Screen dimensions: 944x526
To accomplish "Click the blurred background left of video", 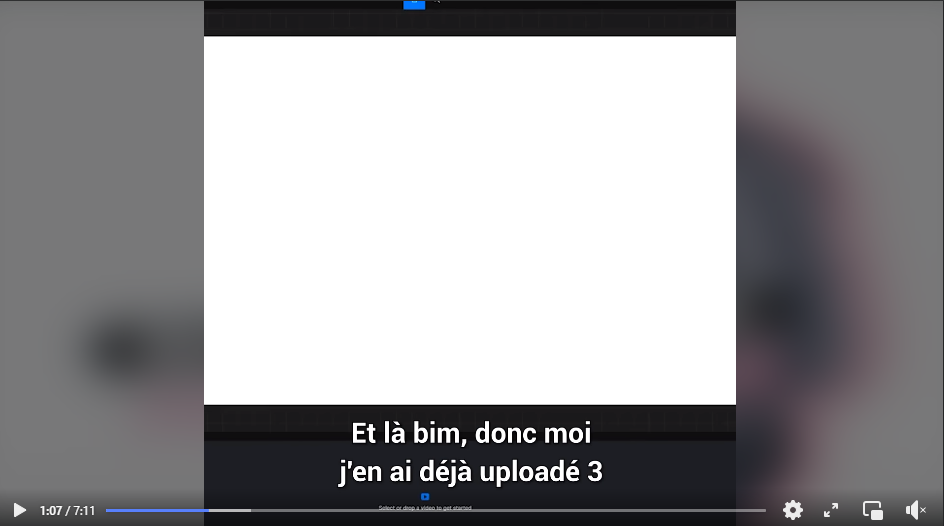I will 102,241.
